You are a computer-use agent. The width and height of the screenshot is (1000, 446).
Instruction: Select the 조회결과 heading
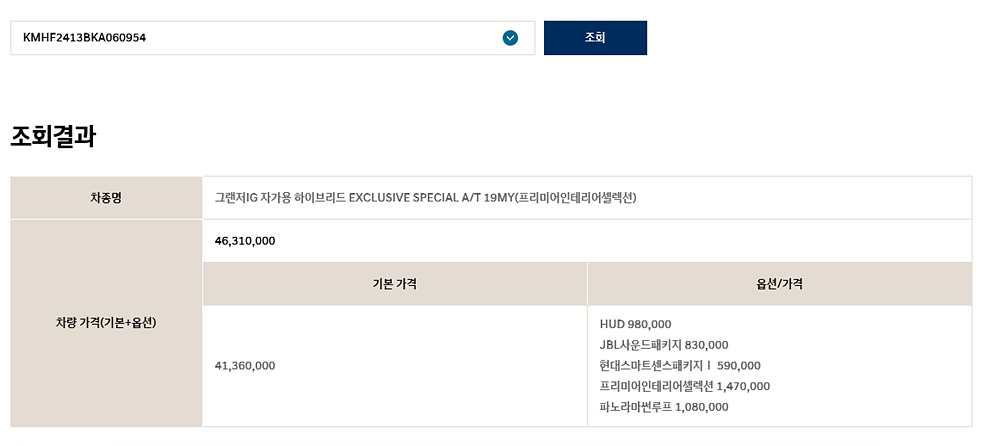[53, 137]
